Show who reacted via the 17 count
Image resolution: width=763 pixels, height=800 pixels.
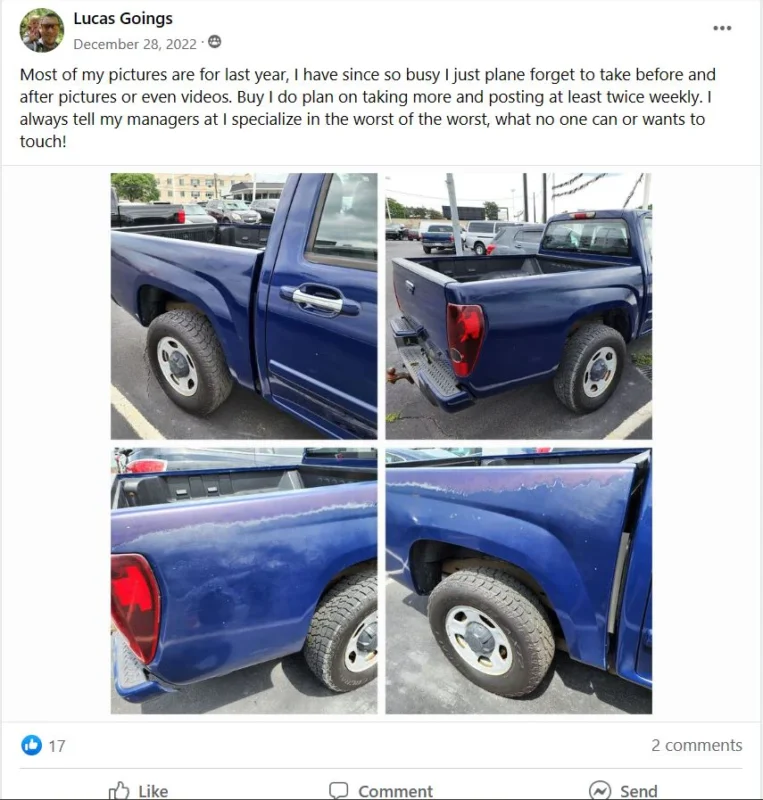pos(57,746)
